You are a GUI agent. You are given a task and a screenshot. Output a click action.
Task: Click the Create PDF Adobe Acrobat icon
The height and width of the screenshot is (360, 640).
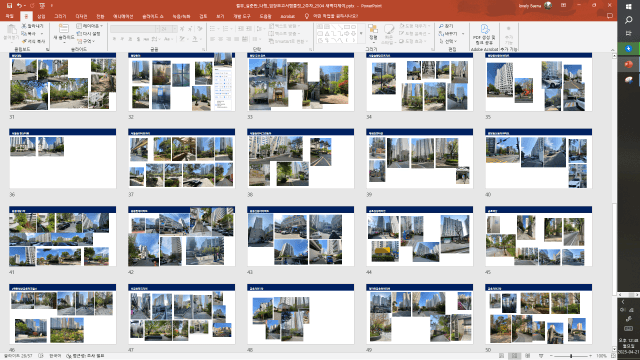point(484,29)
